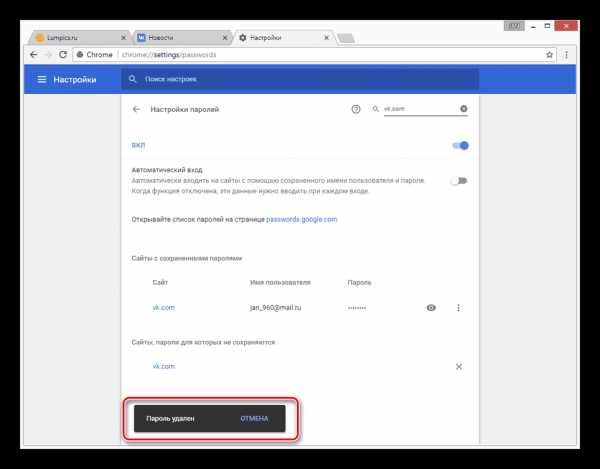This screenshot has height=469, width=600.
Task: Switch to the Новости tab
Action: click(180, 37)
